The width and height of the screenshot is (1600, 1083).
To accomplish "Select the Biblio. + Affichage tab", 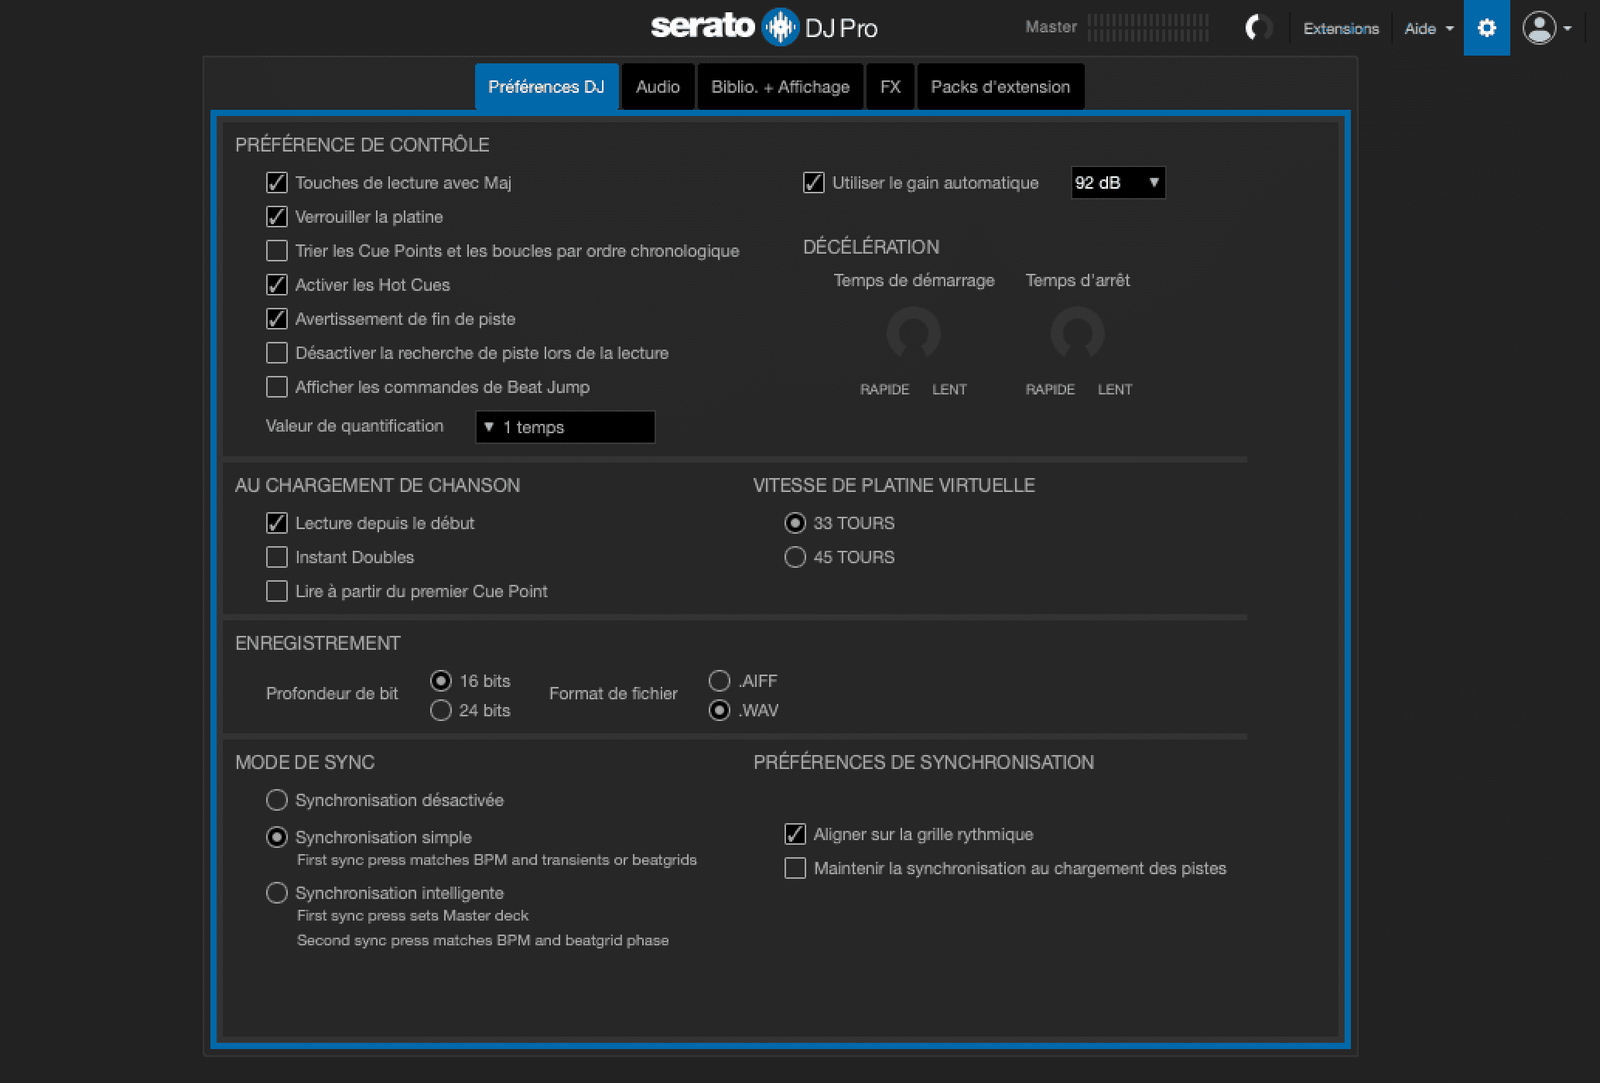I will (x=779, y=86).
